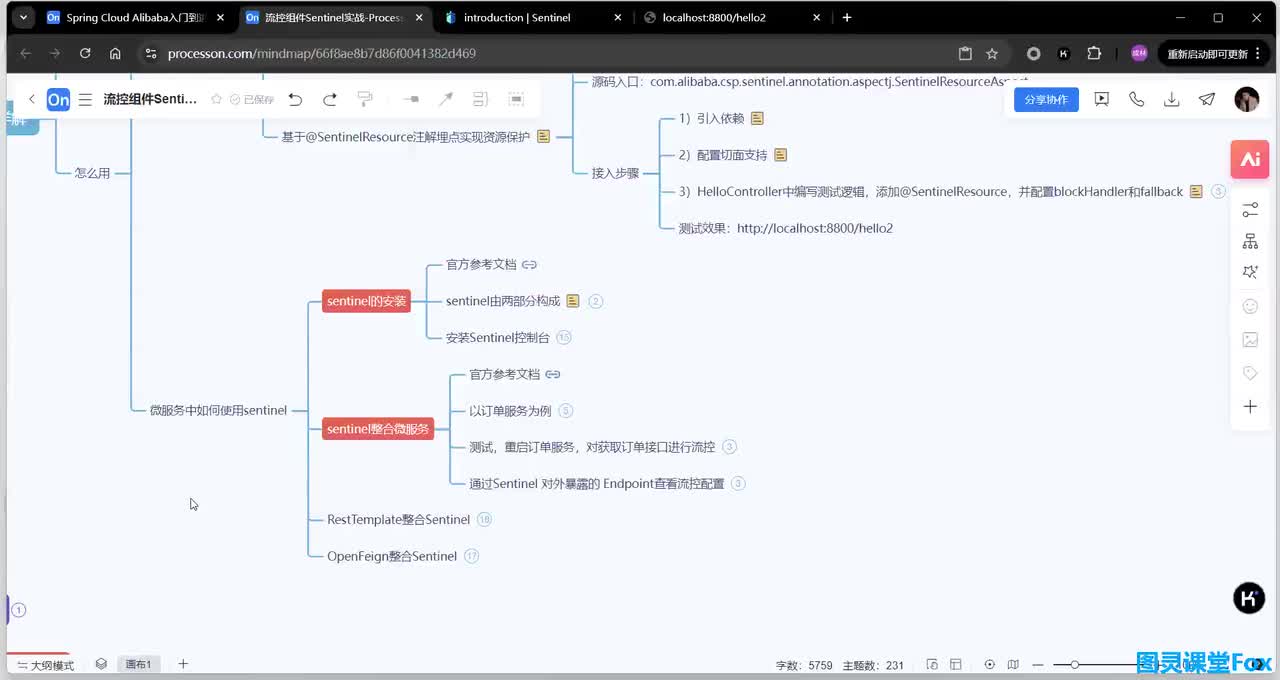
Task: Adjust the zoom slider handle
Action: click(x=1074, y=664)
